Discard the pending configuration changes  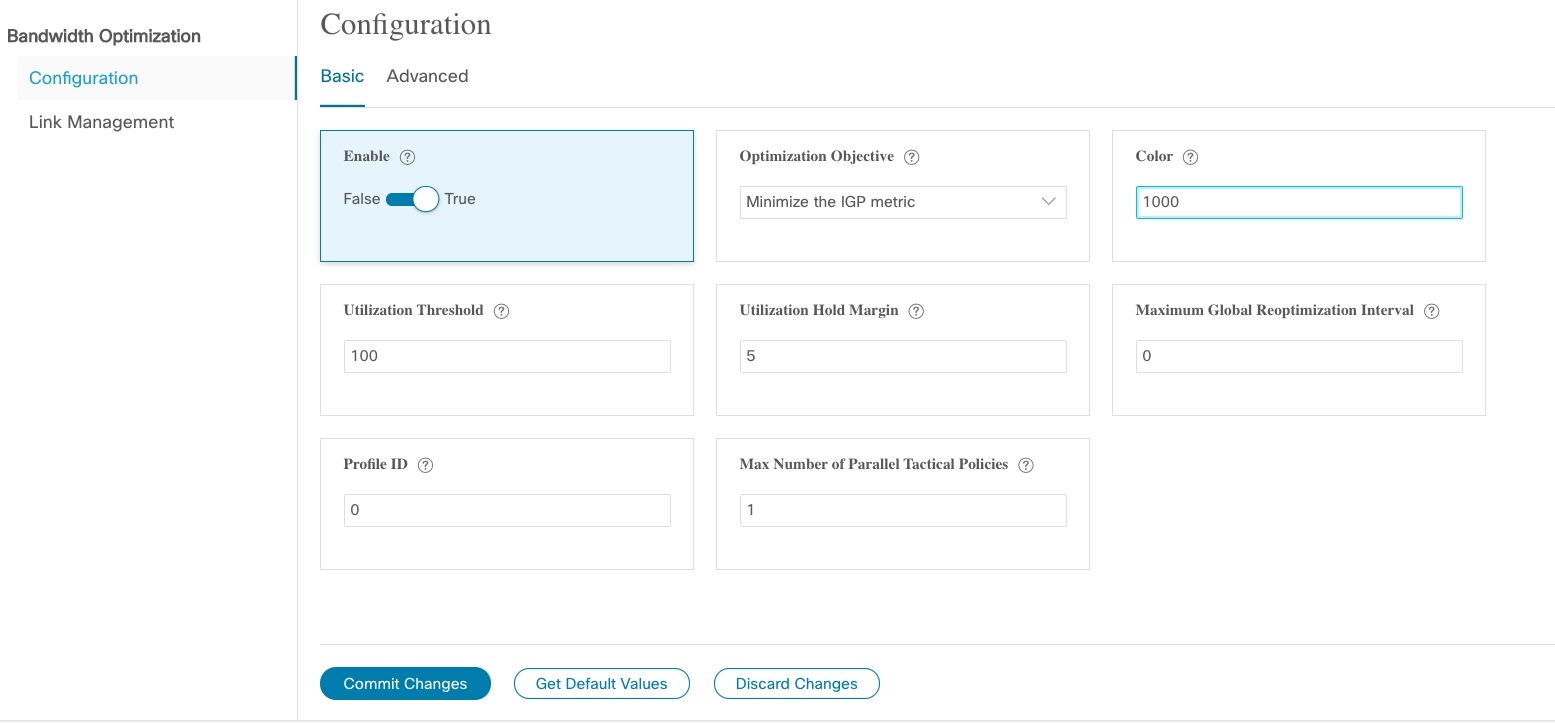click(x=796, y=683)
